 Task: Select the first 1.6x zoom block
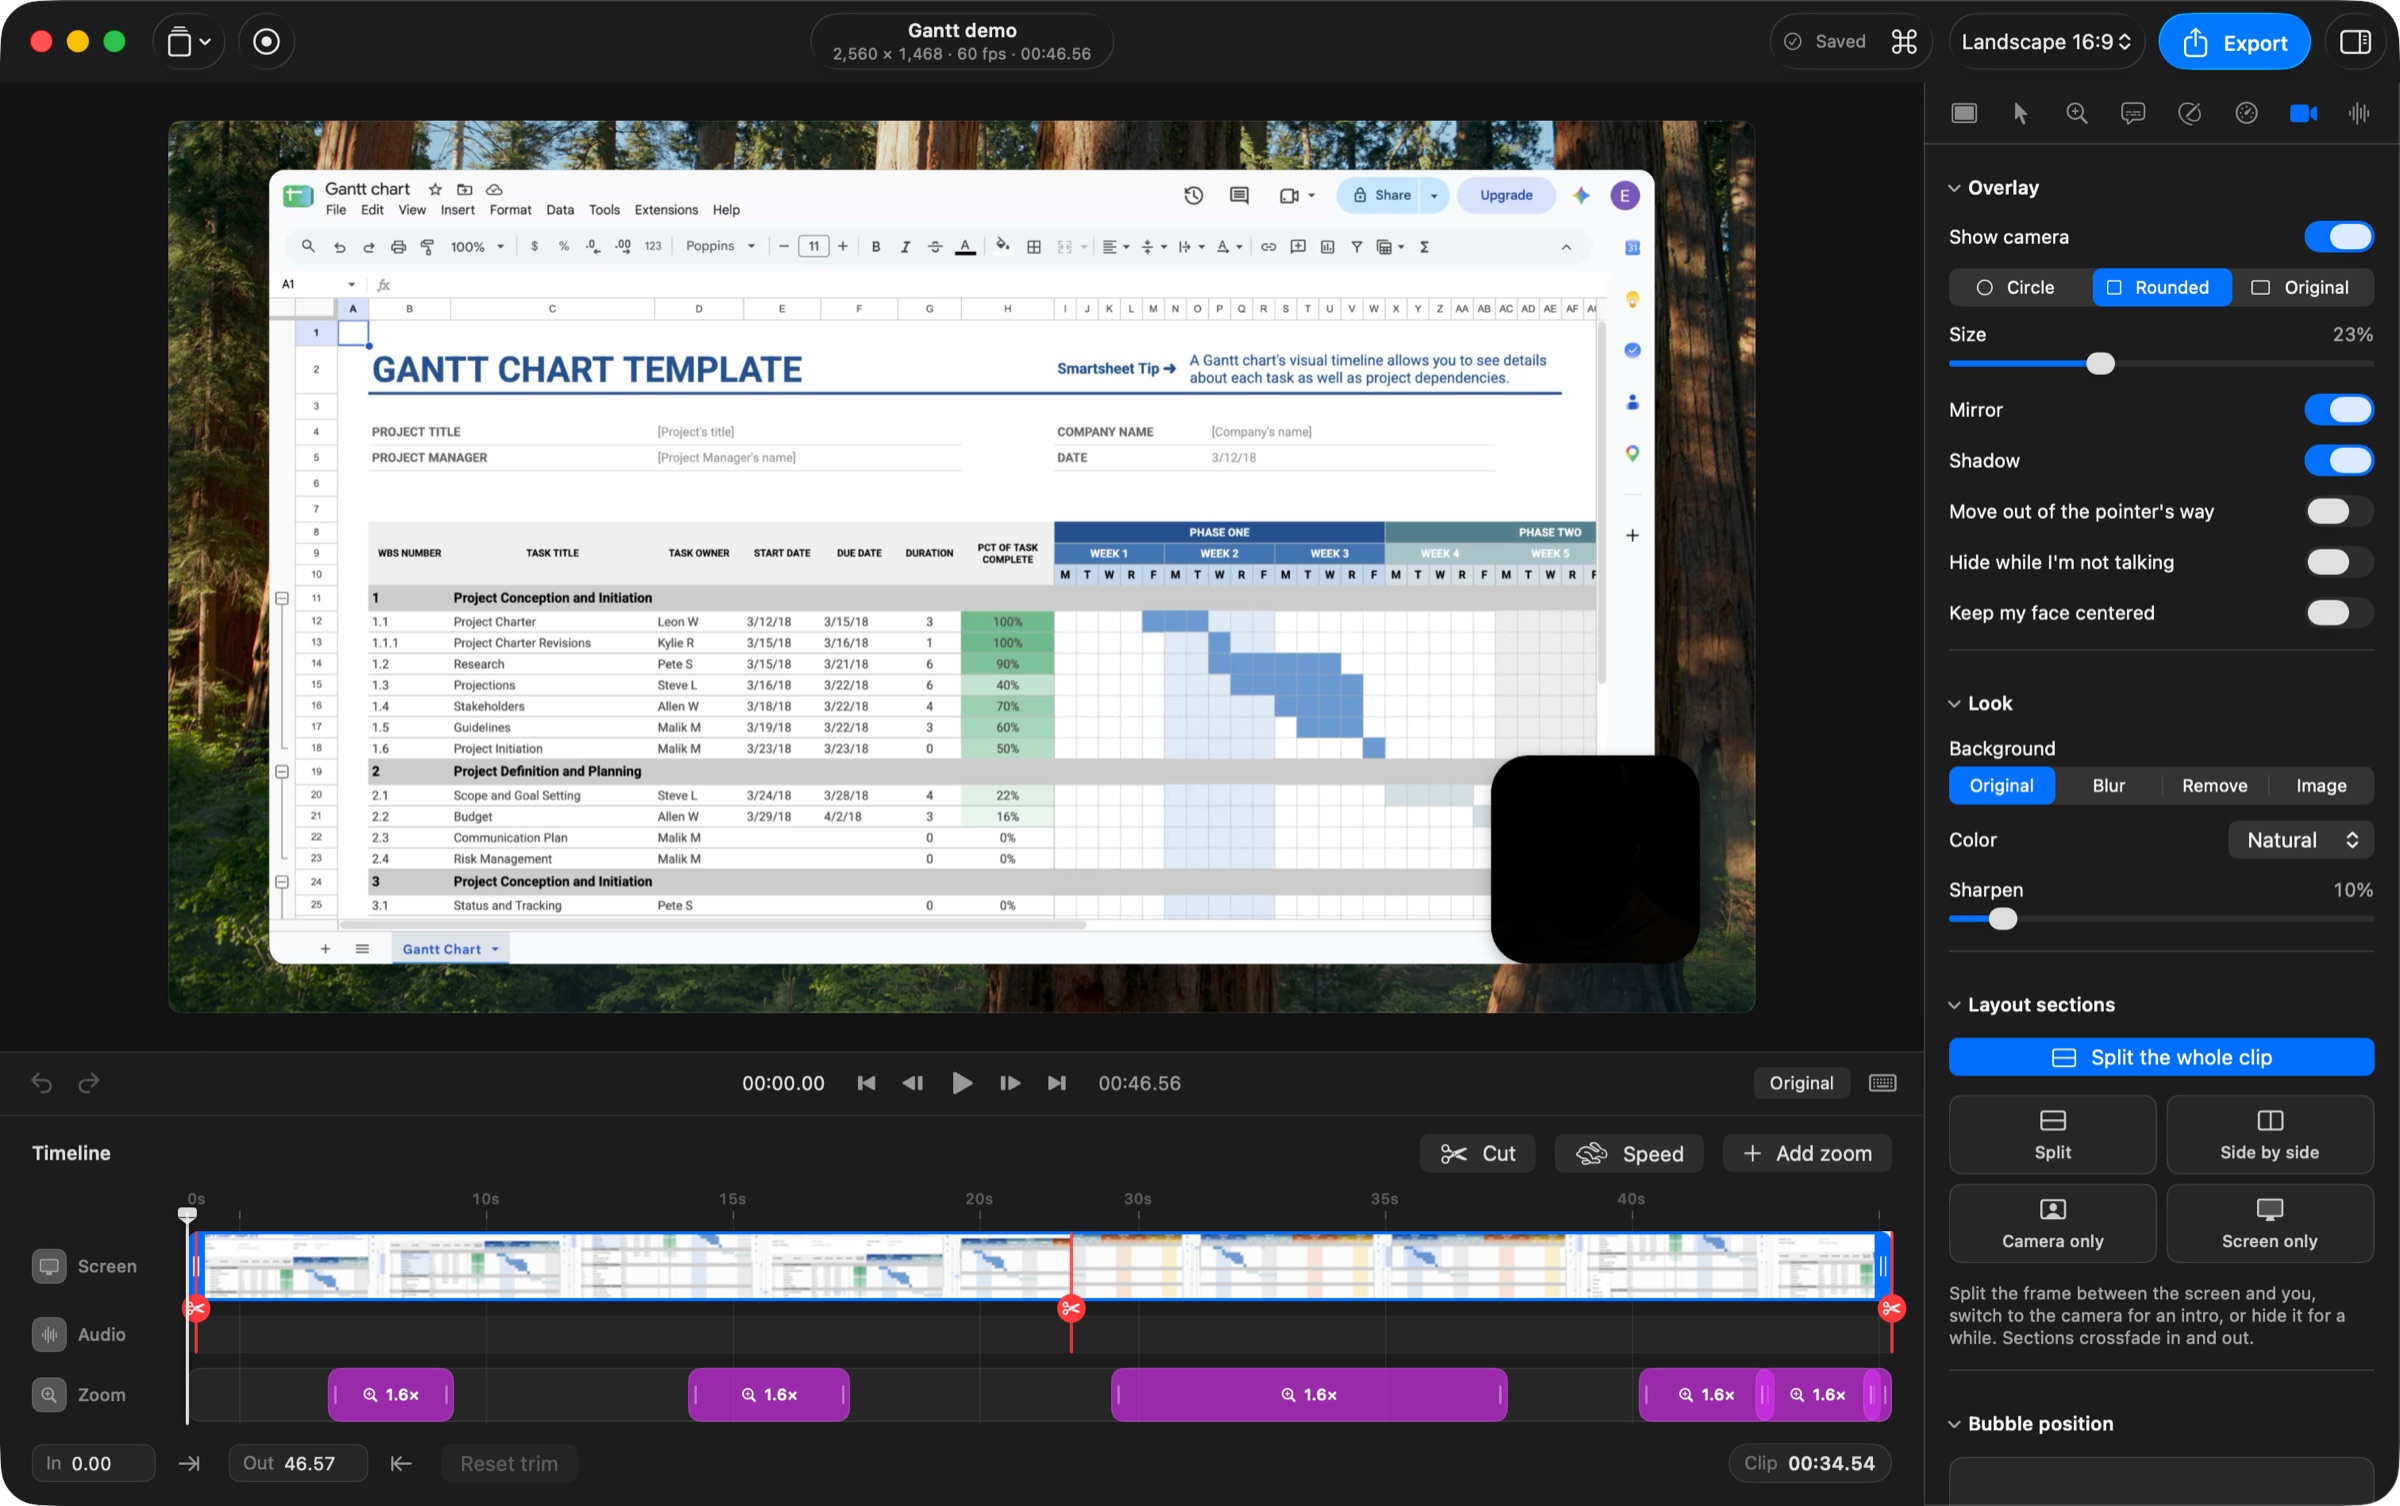click(391, 1395)
